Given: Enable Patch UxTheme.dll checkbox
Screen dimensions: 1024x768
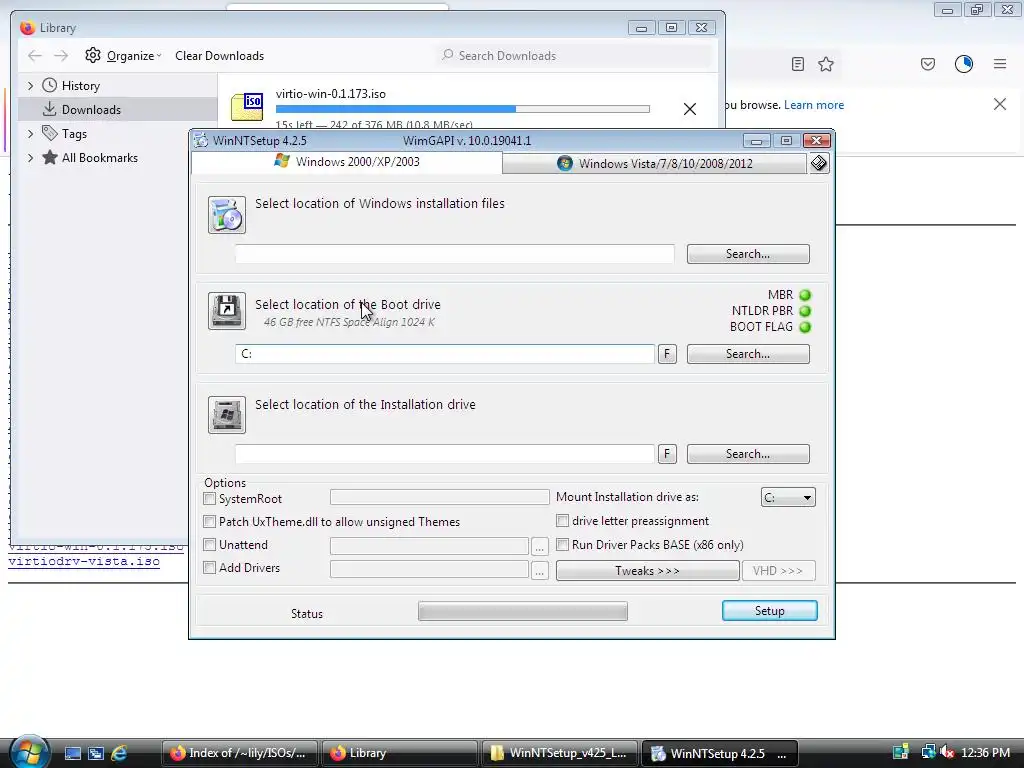Looking at the screenshot, I should [210, 522].
